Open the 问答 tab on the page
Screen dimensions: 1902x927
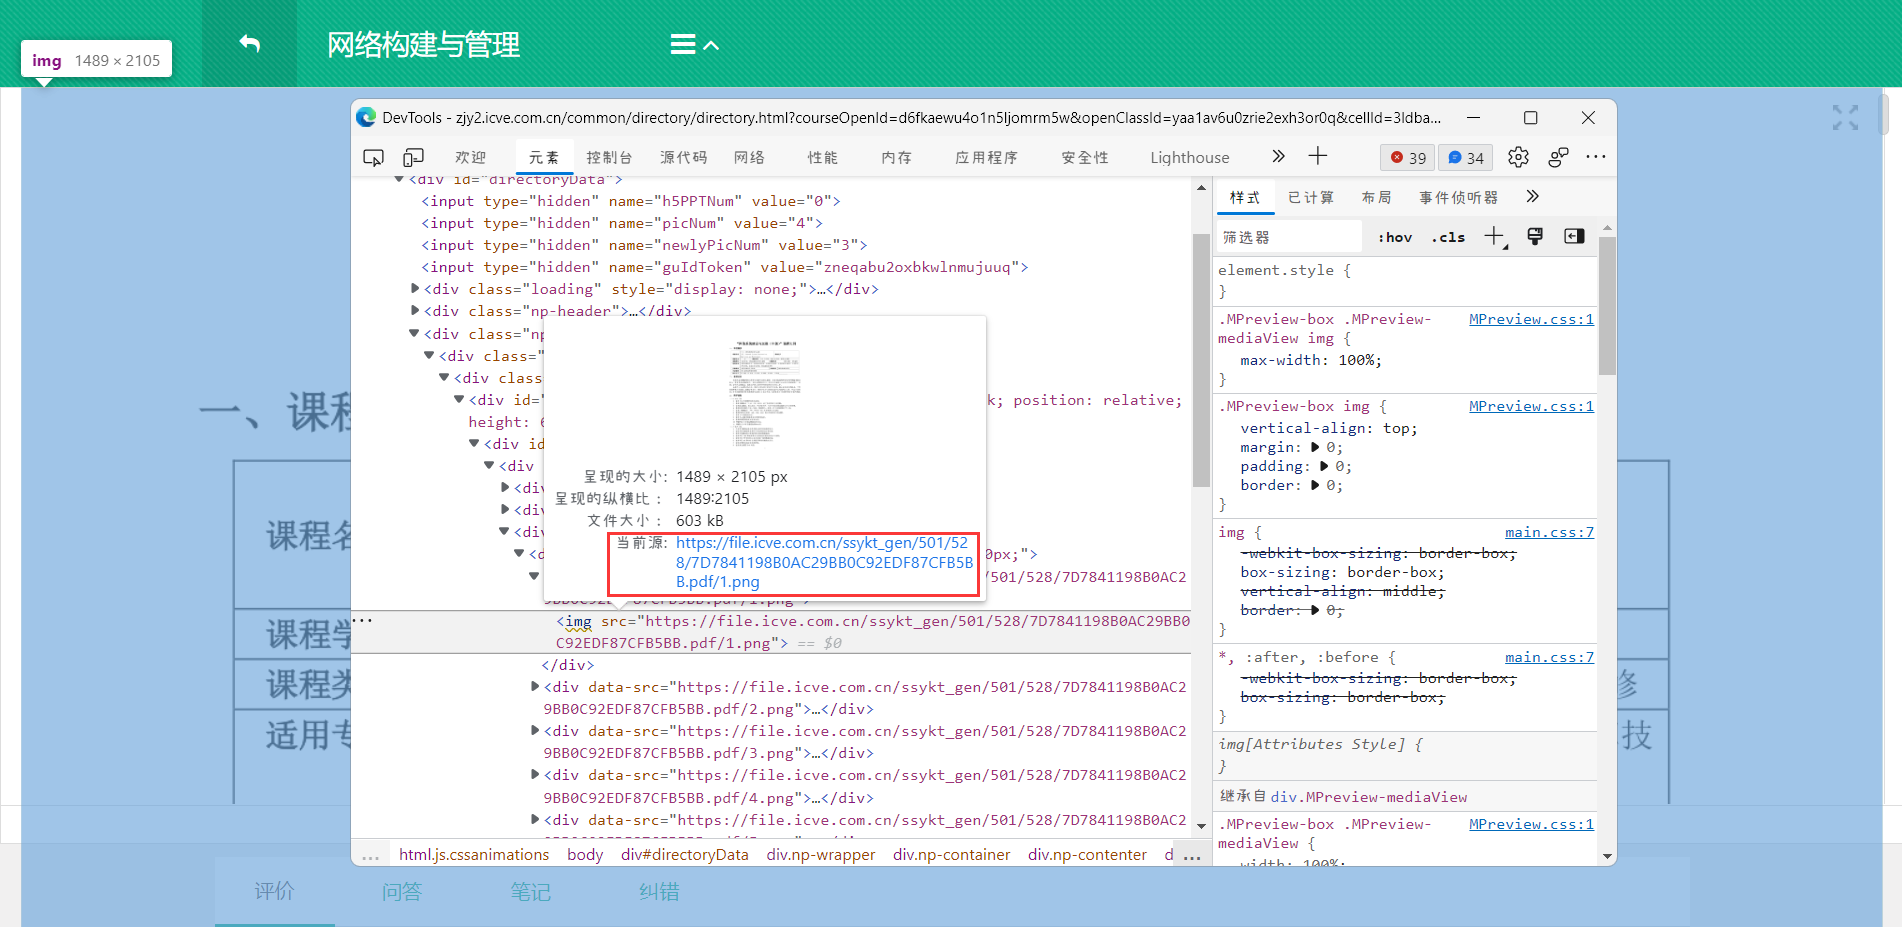coord(402,891)
